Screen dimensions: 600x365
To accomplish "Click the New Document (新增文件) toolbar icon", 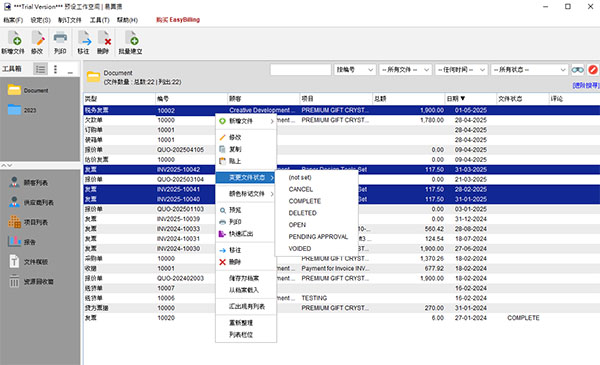I will tap(13, 42).
